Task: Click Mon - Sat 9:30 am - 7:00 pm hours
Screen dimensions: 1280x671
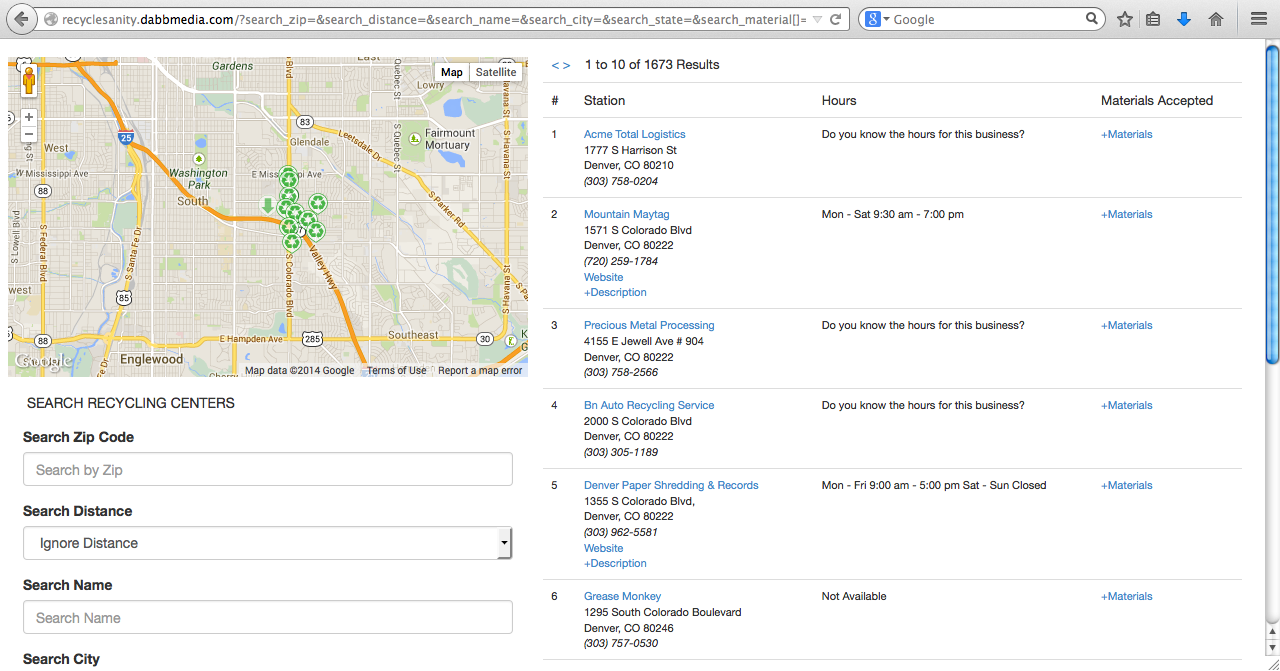Action: point(893,214)
